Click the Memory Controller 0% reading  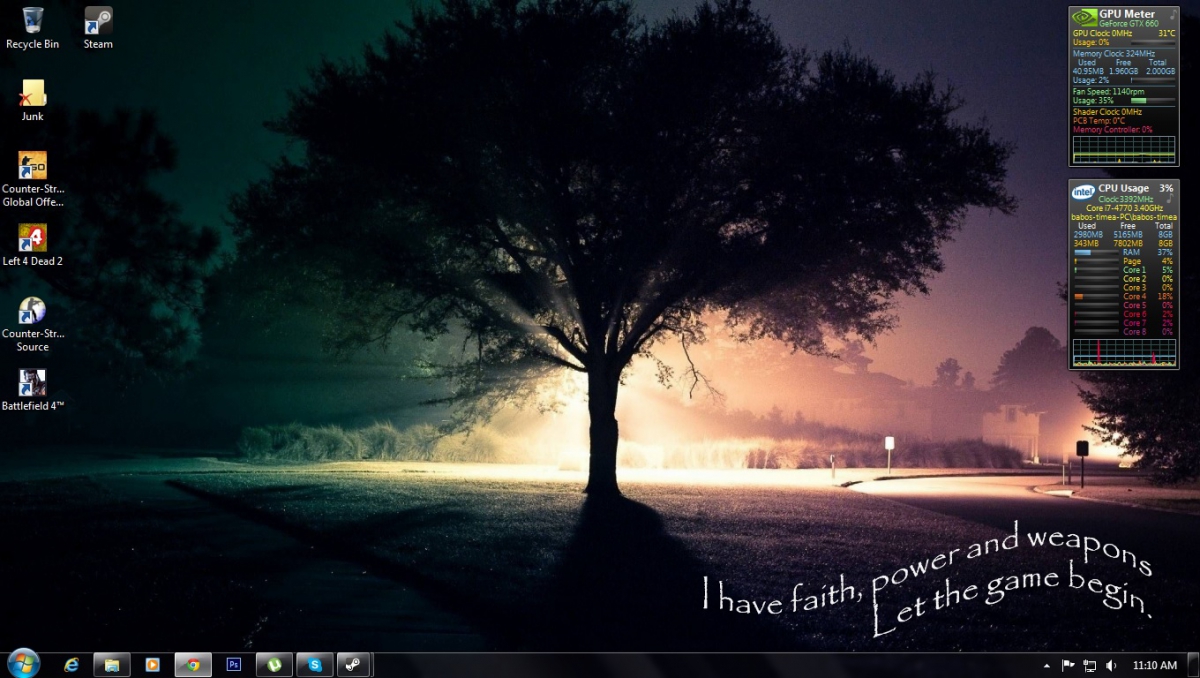pyautogui.click(x=1113, y=130)
